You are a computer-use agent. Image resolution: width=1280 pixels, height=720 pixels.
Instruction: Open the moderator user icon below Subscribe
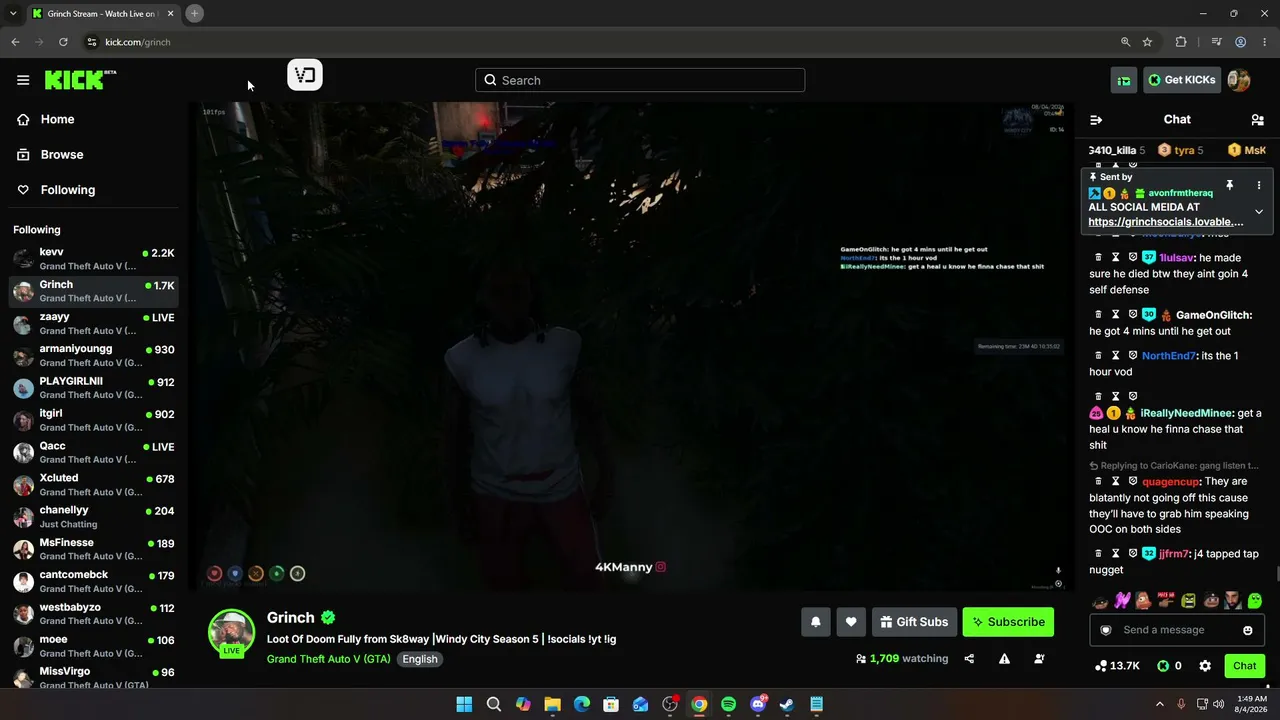(x=1040, y=659)
